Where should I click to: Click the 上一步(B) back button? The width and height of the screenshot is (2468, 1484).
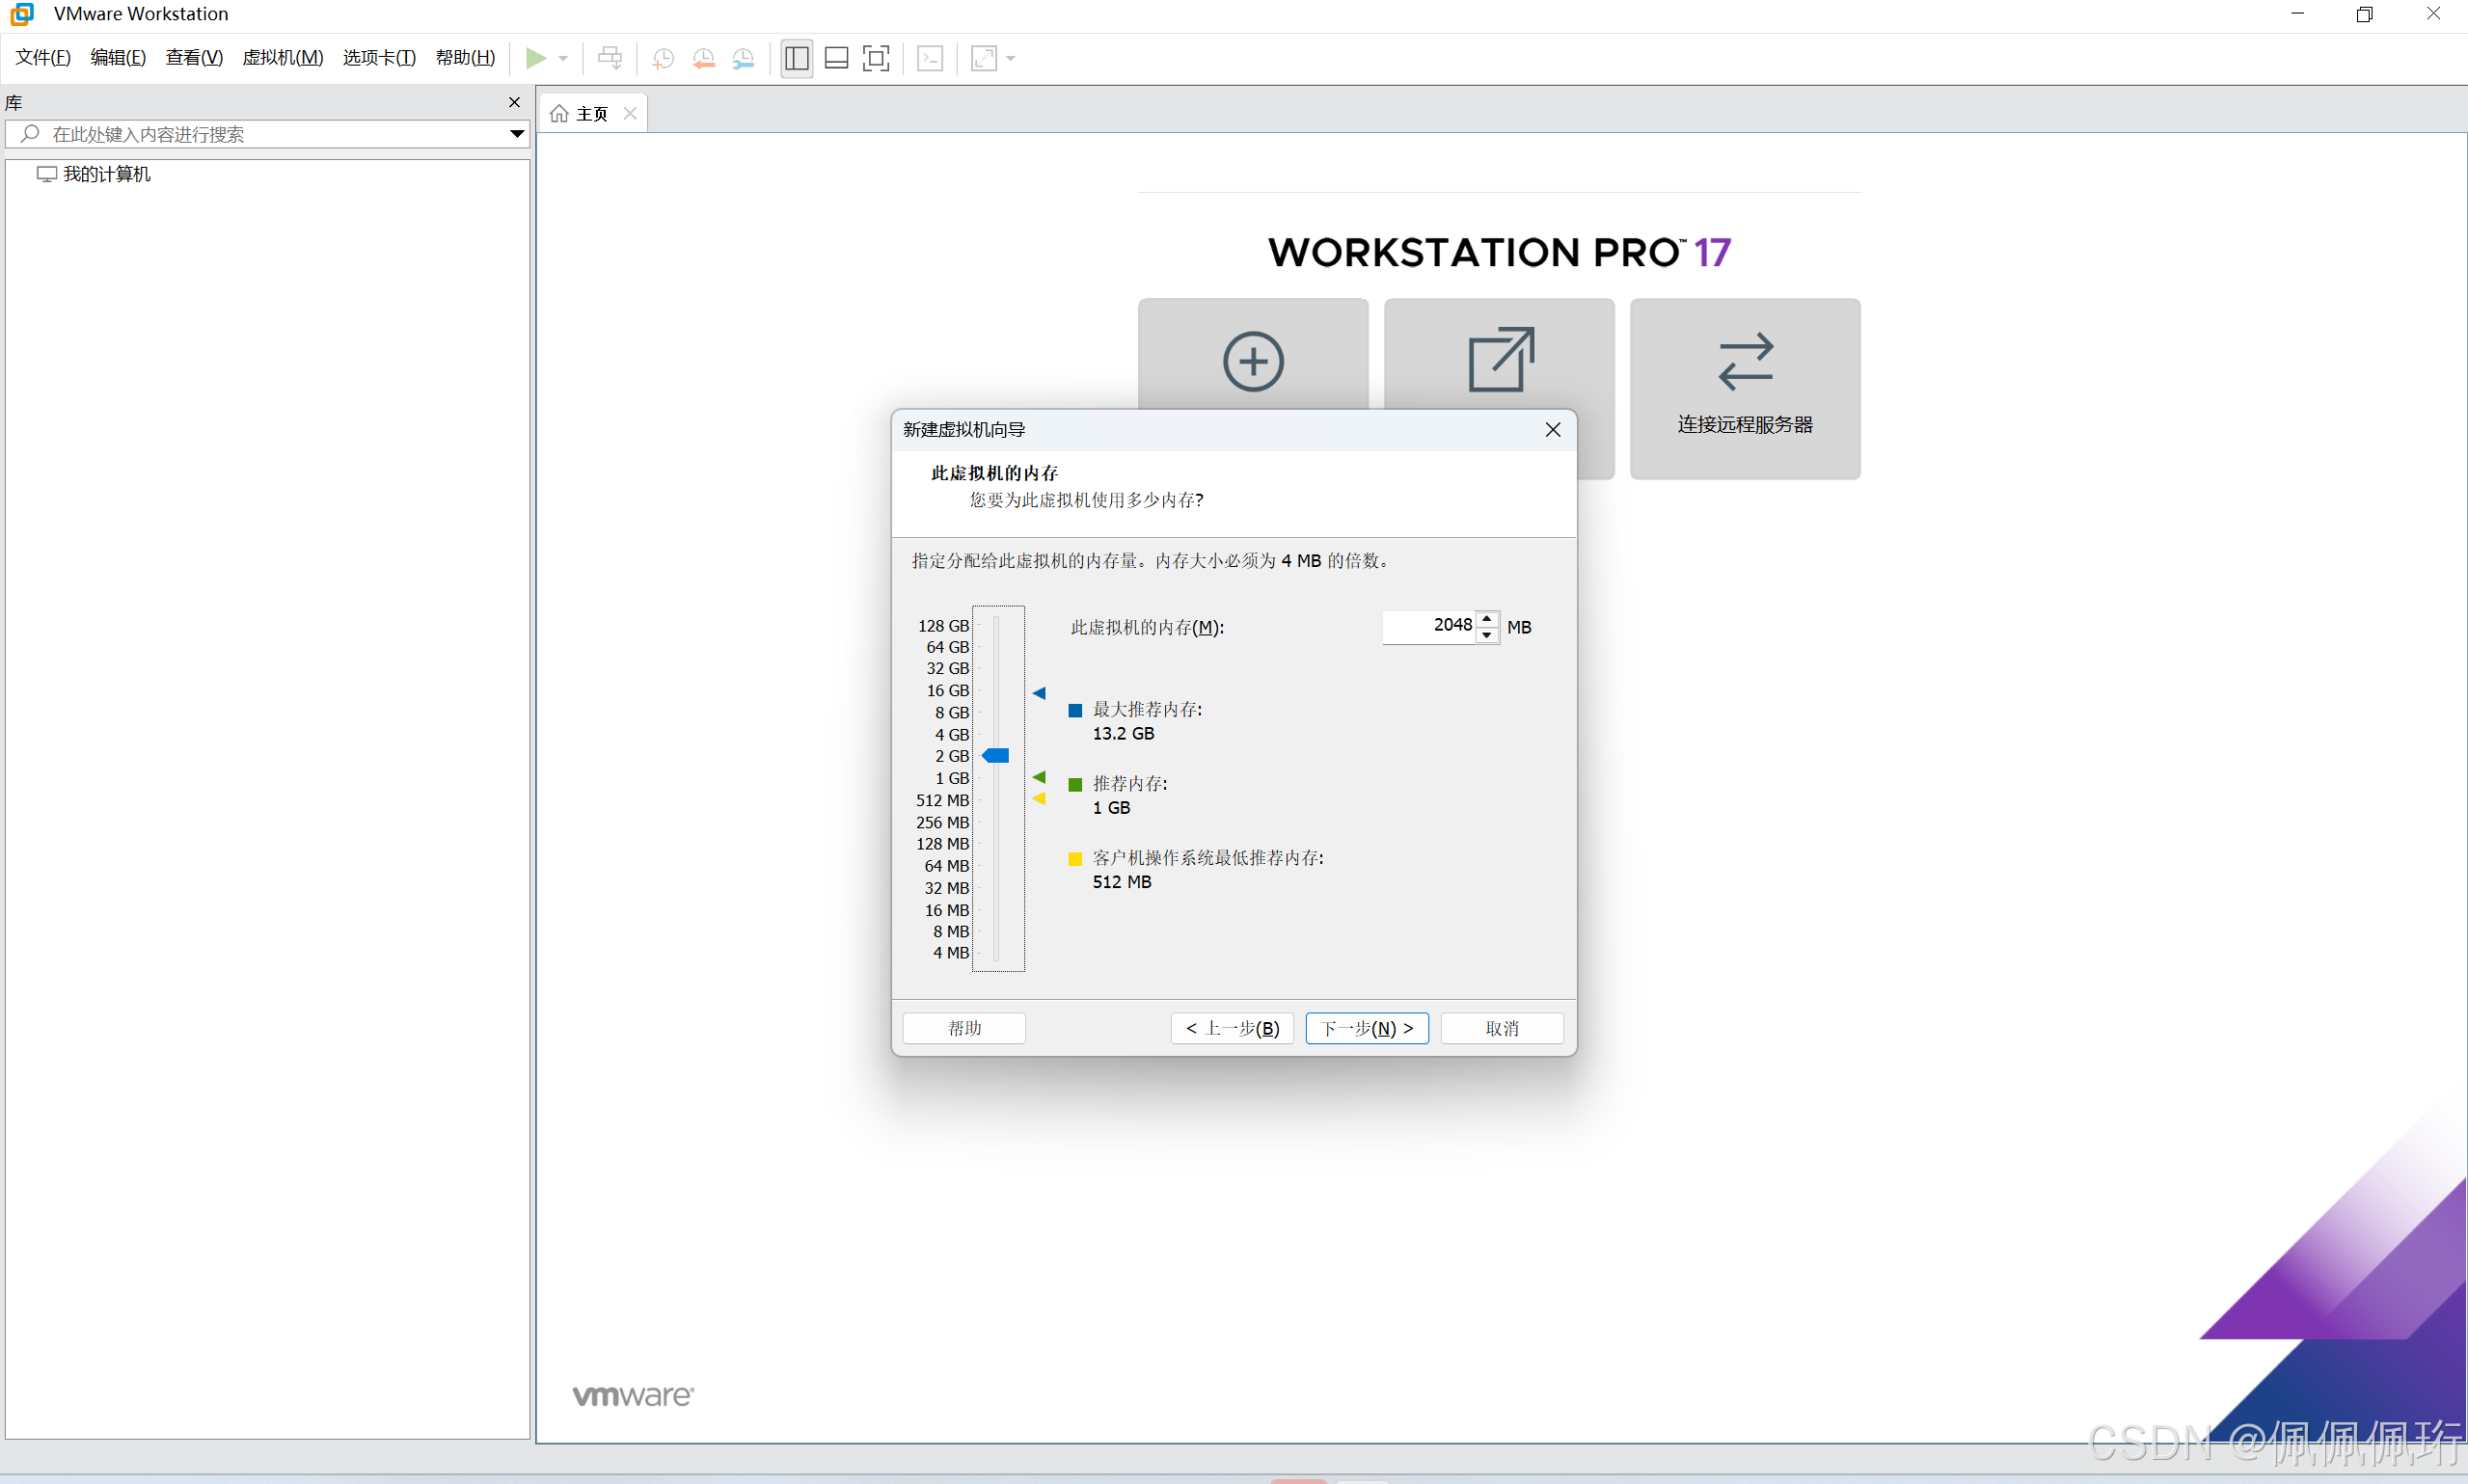click(1232, 1028)
